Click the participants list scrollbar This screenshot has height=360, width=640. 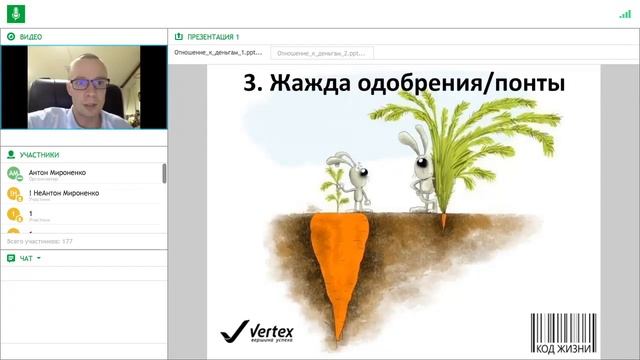pyautogui.click(x=164, y=173)
